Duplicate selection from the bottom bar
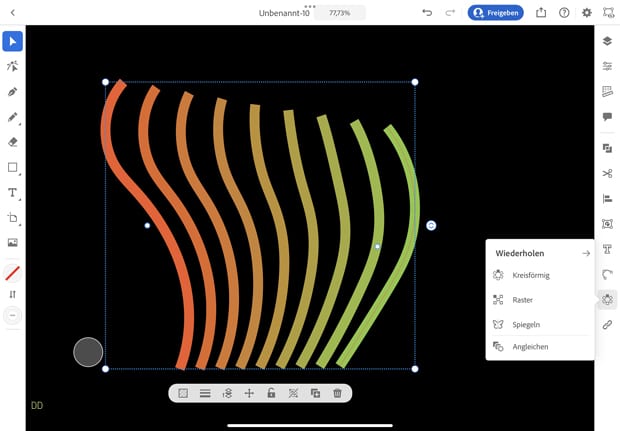 [x=315, y=393]
